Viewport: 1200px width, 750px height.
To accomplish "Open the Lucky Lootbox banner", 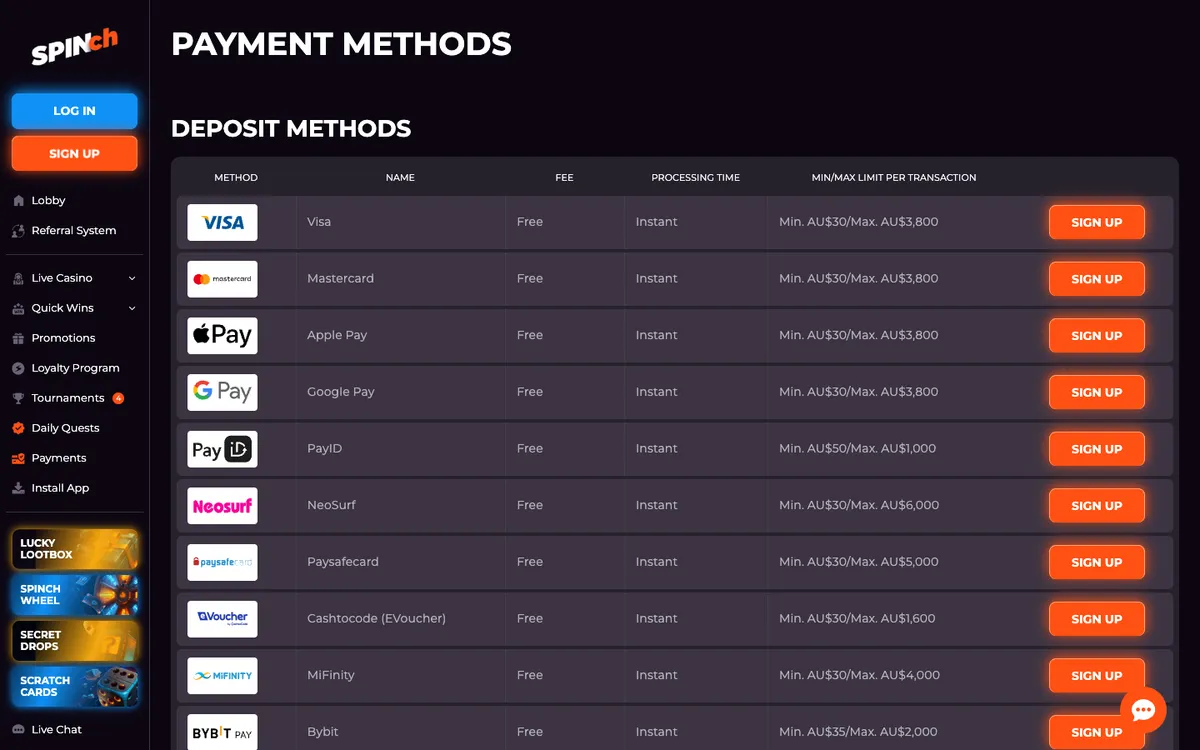I will [x=75, y=549].
